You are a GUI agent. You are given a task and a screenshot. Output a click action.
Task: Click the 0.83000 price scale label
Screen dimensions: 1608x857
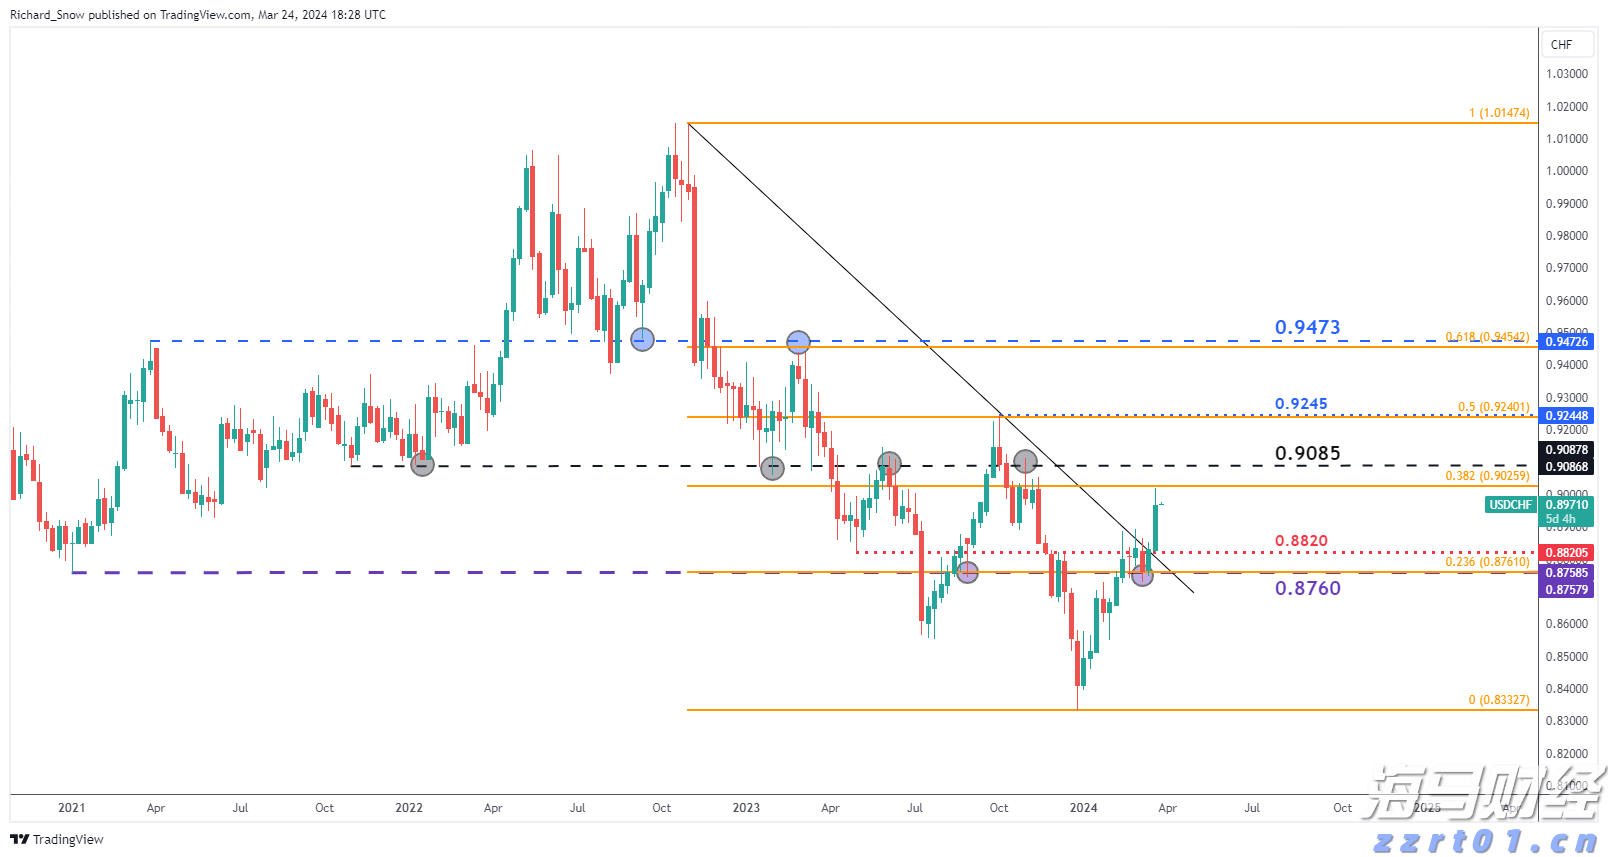[1567, 721]
